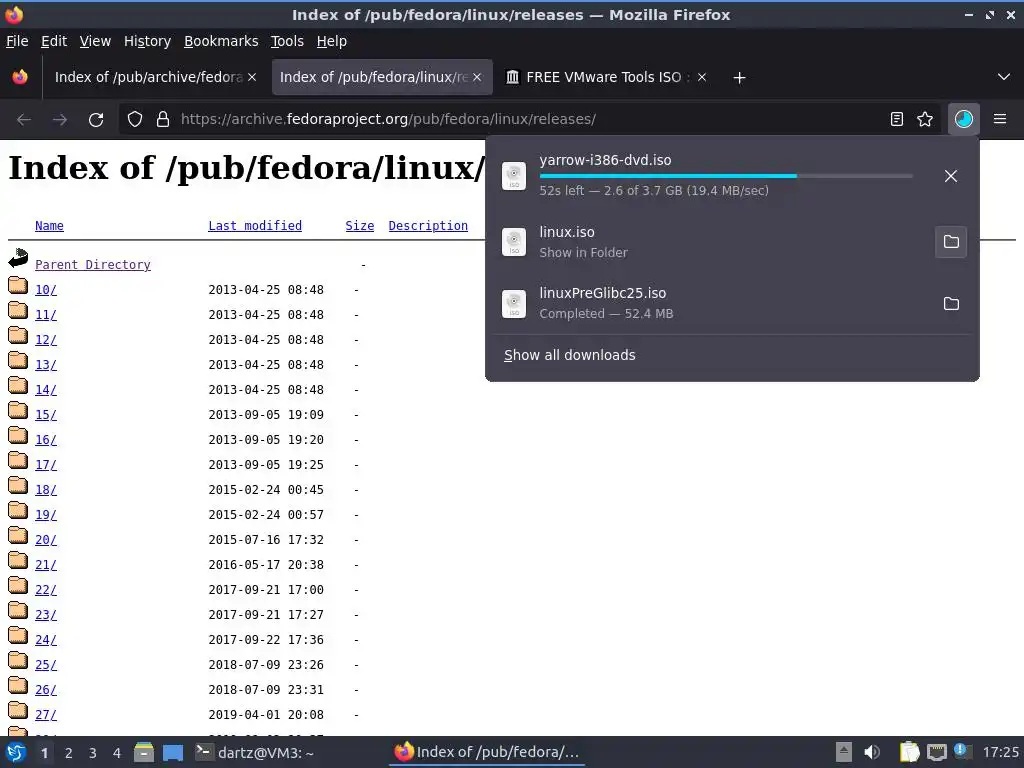Image resolution: width=1024 pixels, height=768 pixels.
Task: Go back to the previous page
Action: 24,120
